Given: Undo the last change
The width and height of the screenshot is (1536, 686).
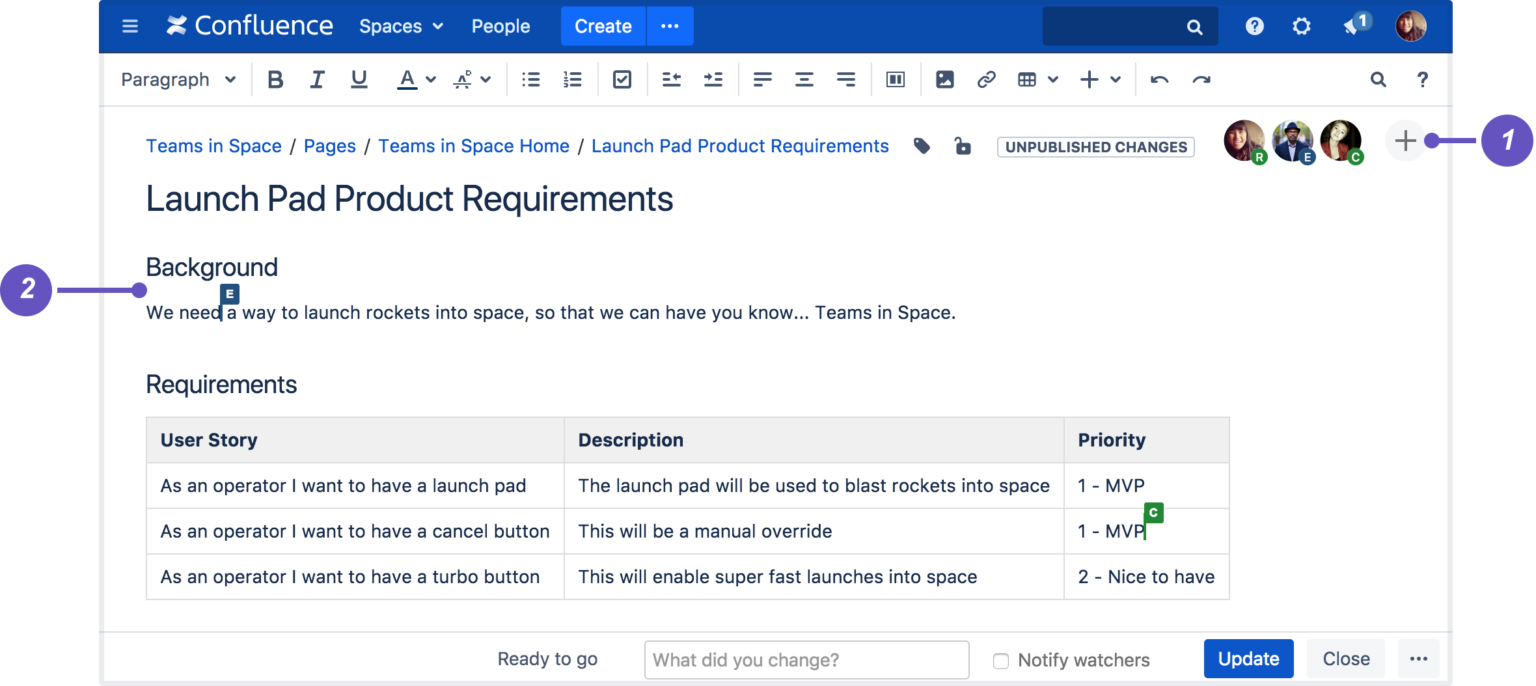Looking at the screenshot, I should [x=1159, y=79].
